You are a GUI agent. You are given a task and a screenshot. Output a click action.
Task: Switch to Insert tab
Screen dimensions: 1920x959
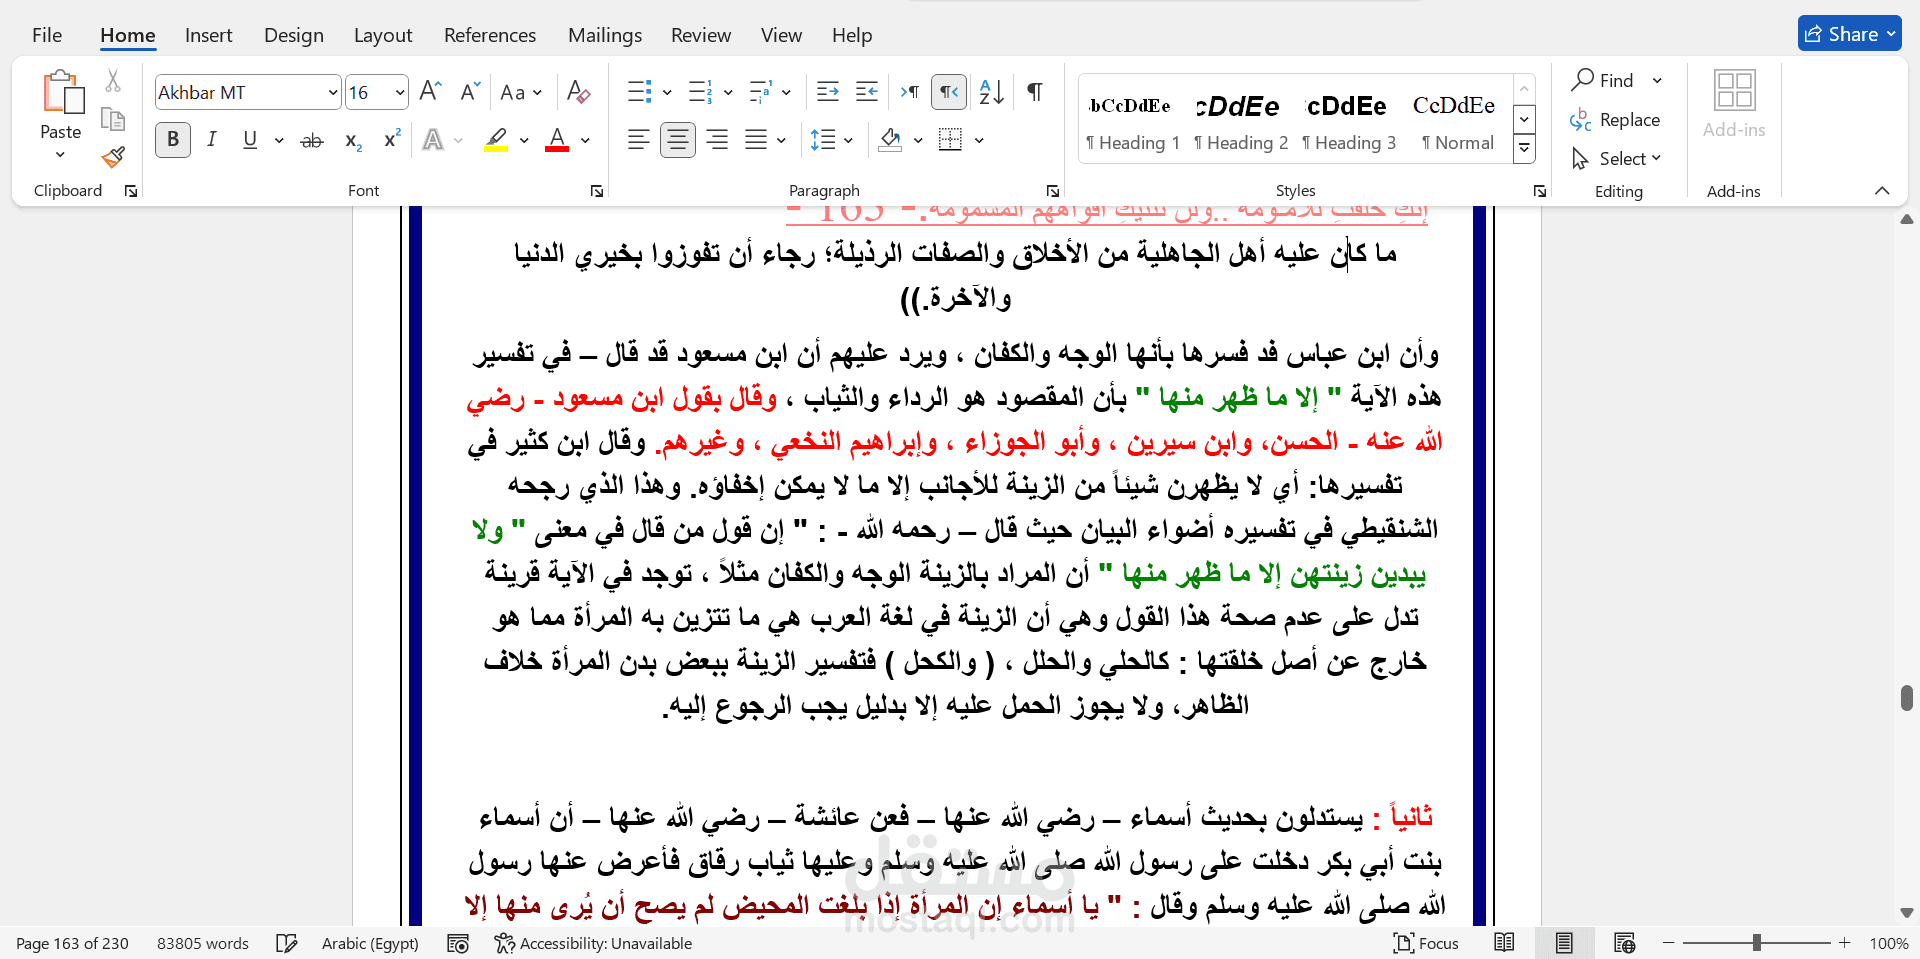(x=208, y=35)
